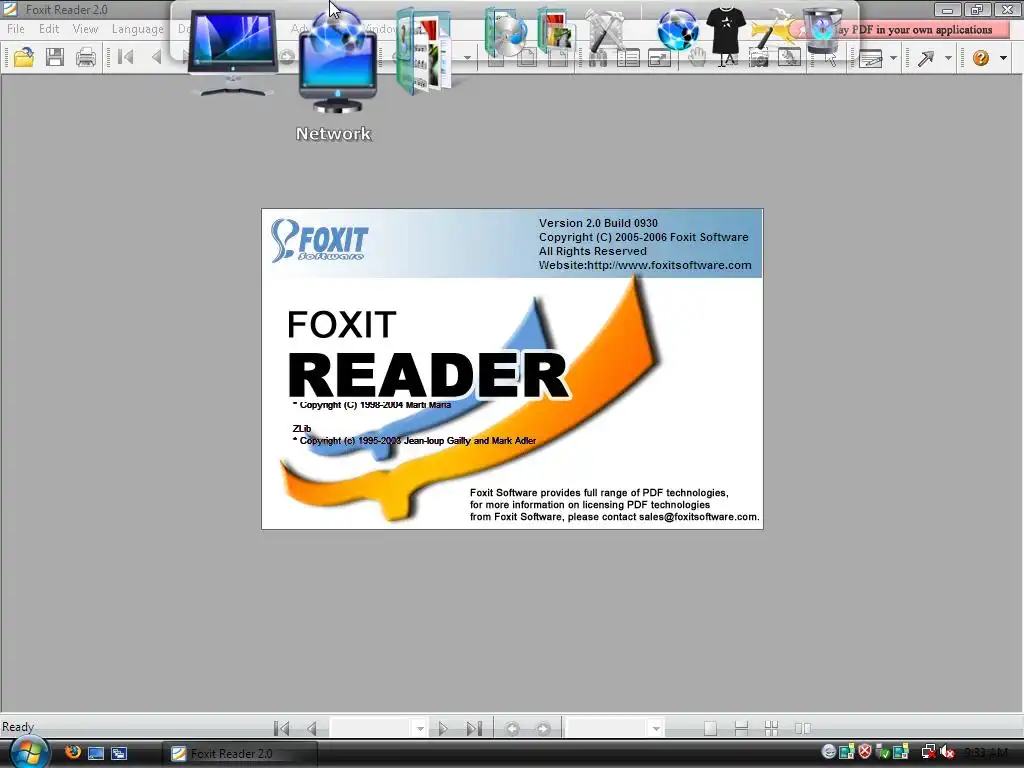Open the Pictures folder in the dock
1024x768 pixels.
[x=554, y=30]
